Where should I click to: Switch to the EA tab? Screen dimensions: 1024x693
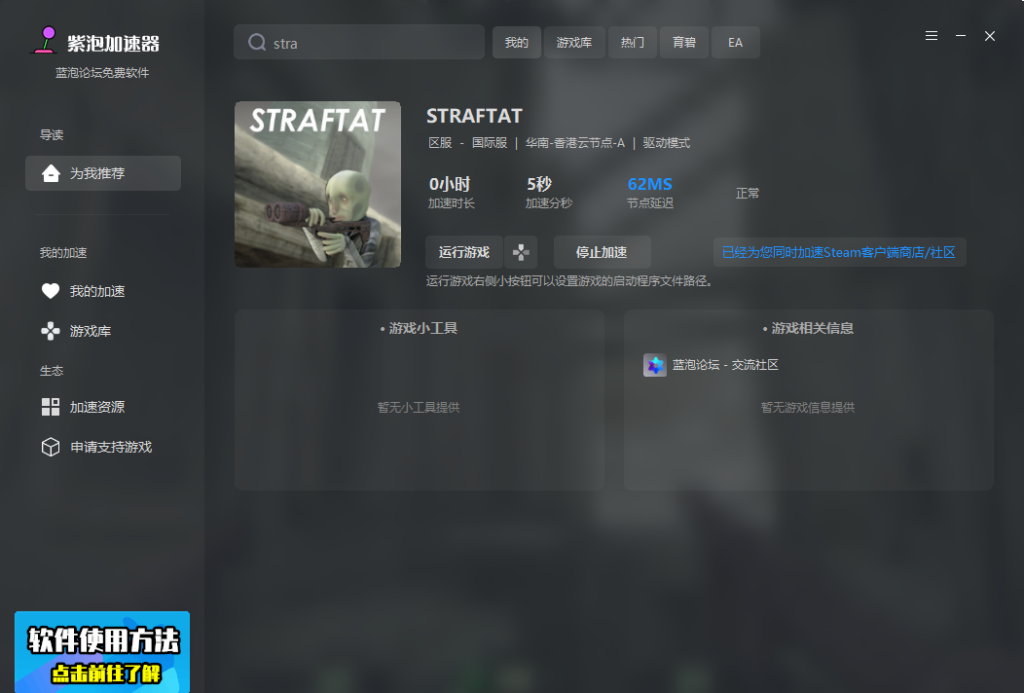(x=735, y=42)
